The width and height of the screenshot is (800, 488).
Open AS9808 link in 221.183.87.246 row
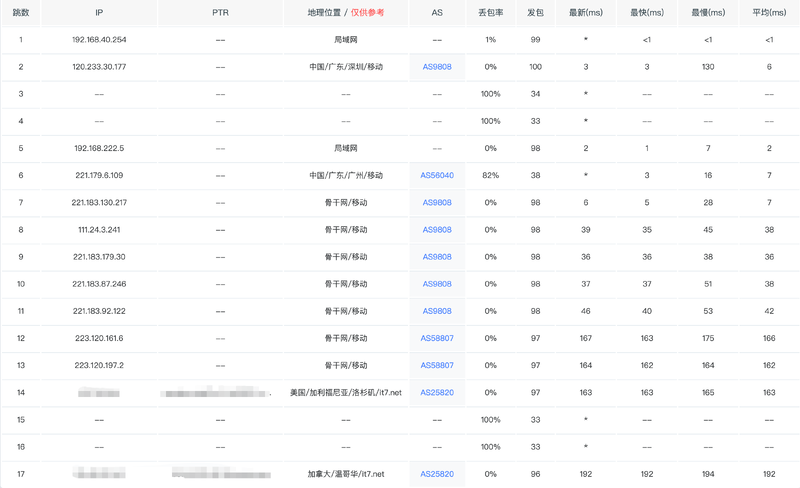437,284
